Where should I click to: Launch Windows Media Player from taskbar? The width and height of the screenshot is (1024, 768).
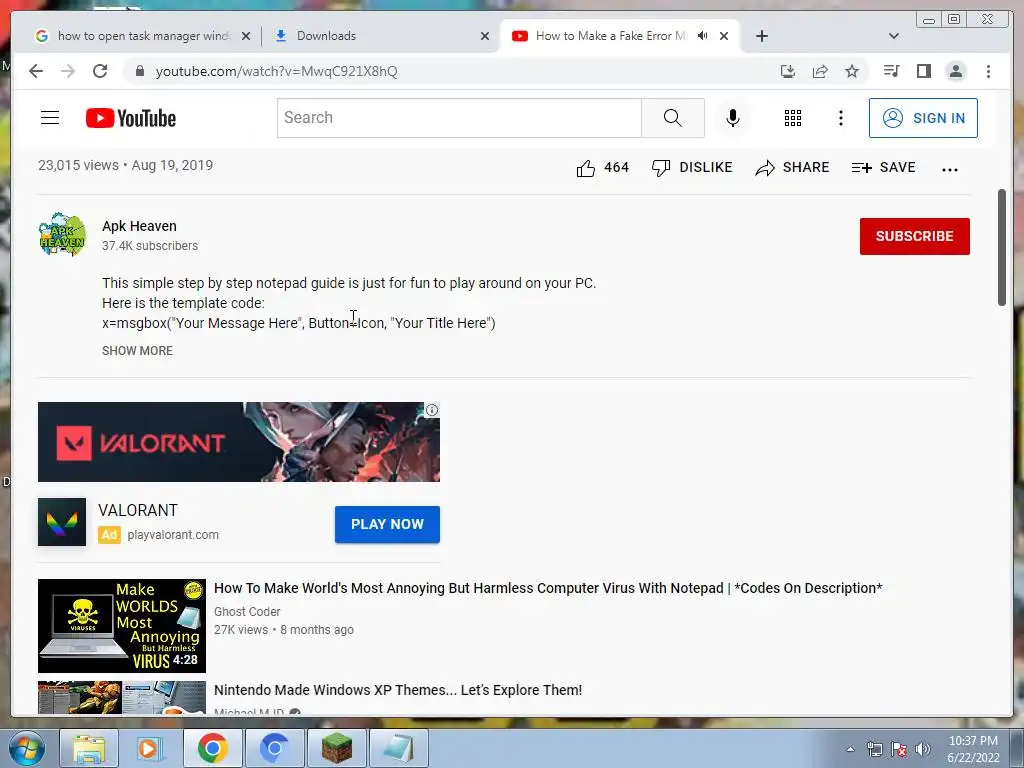(151, 748)
